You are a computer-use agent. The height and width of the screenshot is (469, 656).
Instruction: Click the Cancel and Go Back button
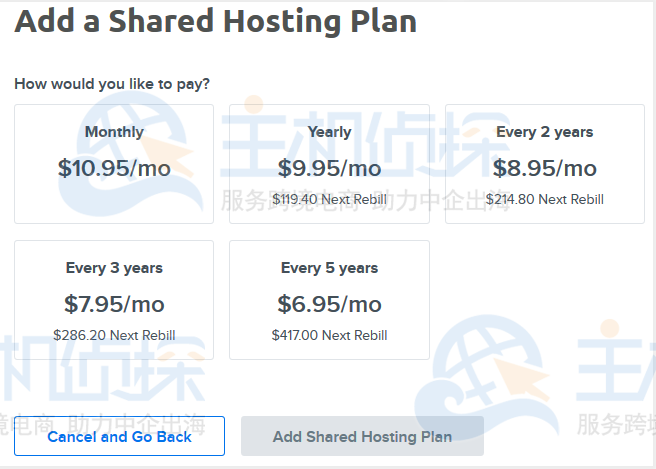coord(119,436)
